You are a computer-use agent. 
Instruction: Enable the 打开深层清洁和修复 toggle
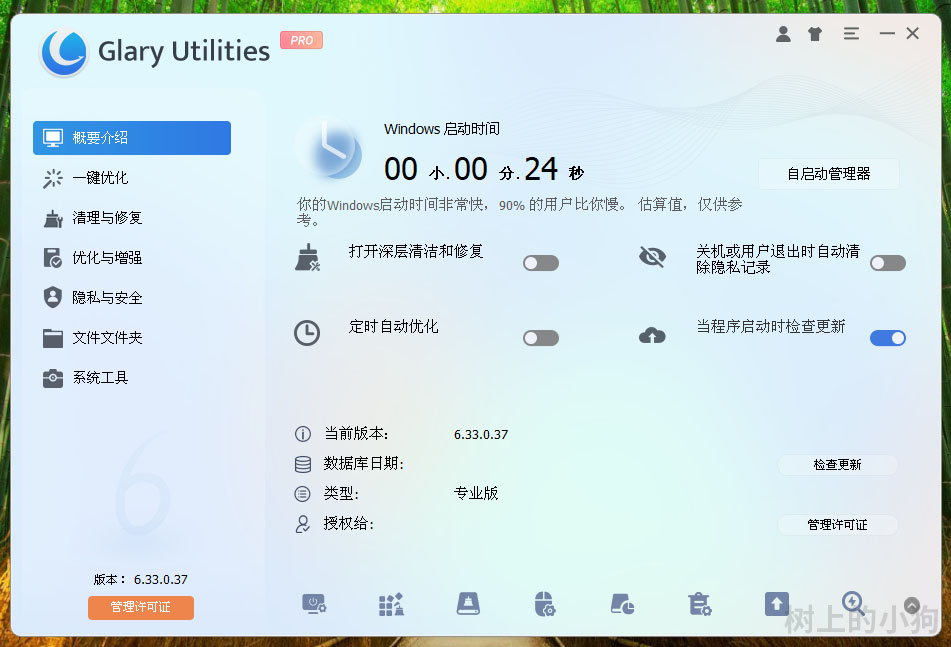540,263
